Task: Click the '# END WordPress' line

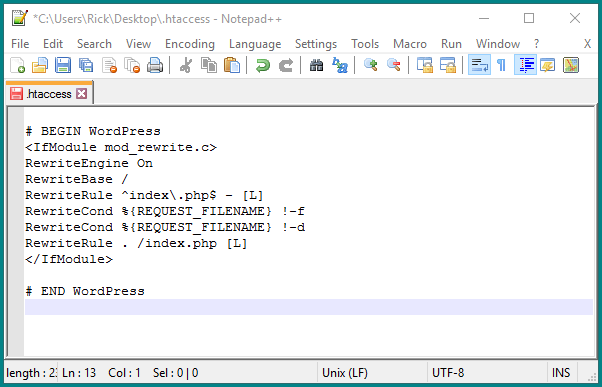Action: (x=85, y=291)
